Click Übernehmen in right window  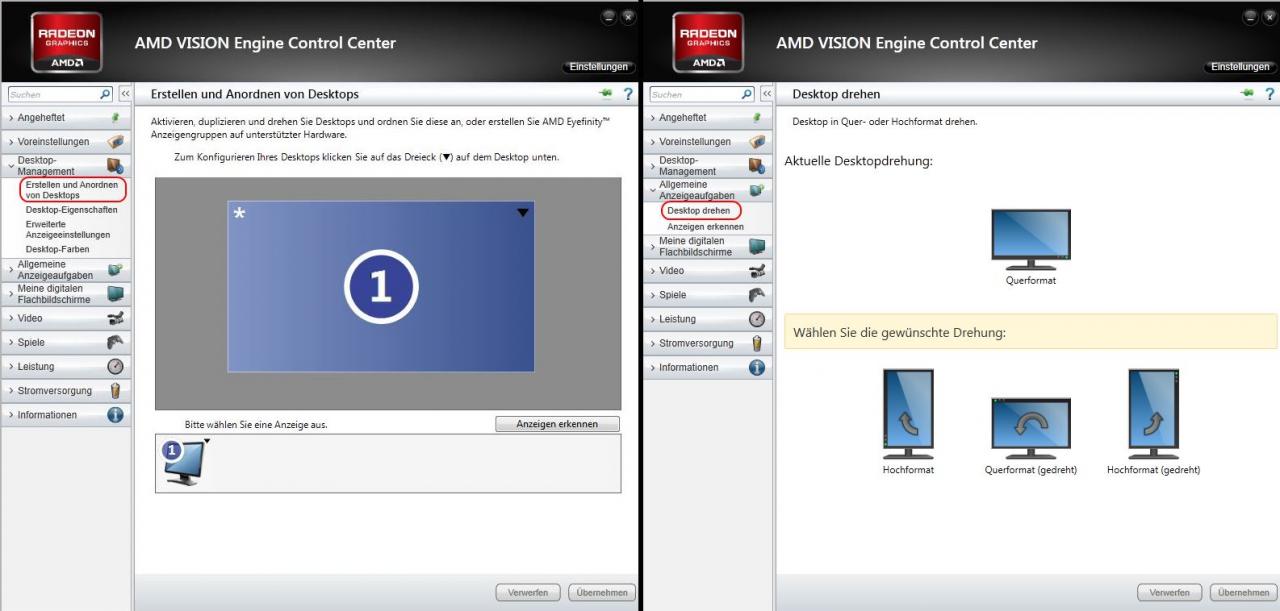click(1244, 592)
